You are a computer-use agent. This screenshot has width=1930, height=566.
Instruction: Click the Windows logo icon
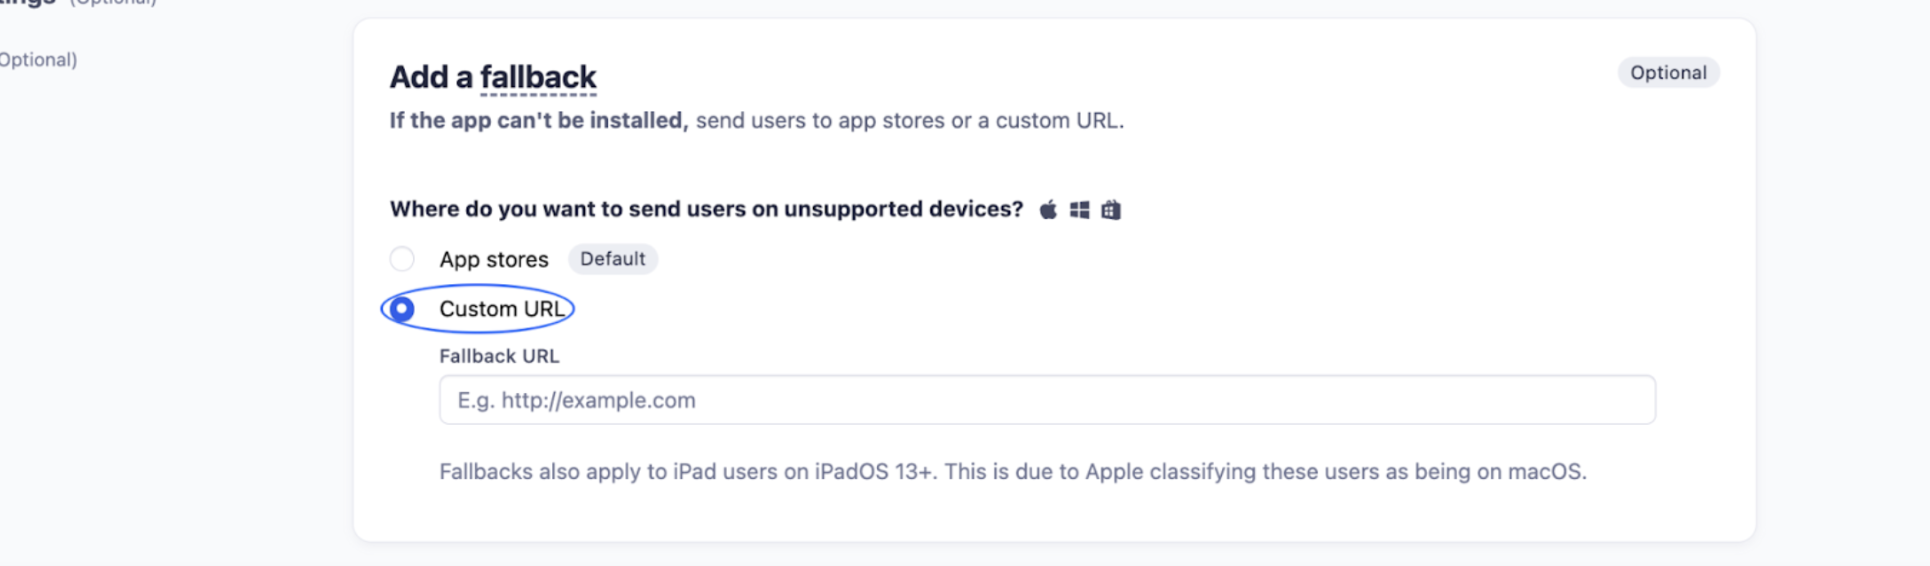[x=1079, y=210]
